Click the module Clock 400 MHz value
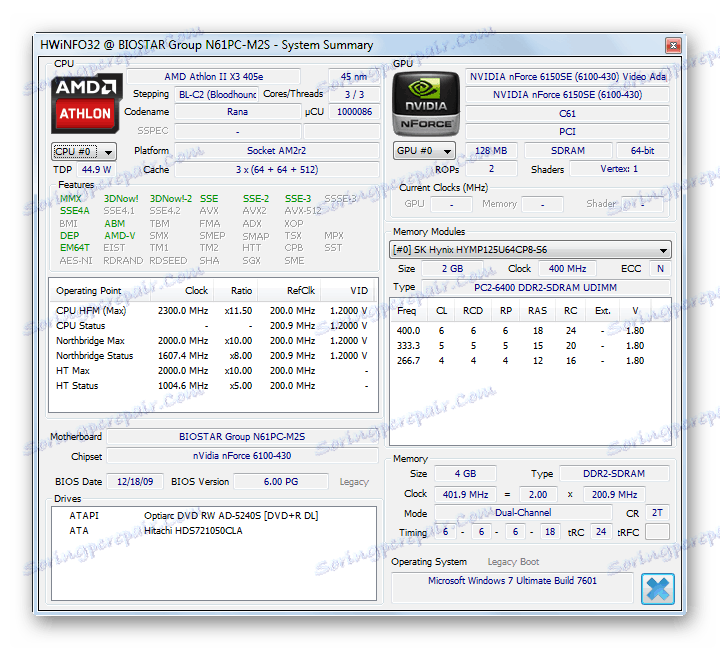This screenshot has width=720, height=649. [x=567, y=269]
